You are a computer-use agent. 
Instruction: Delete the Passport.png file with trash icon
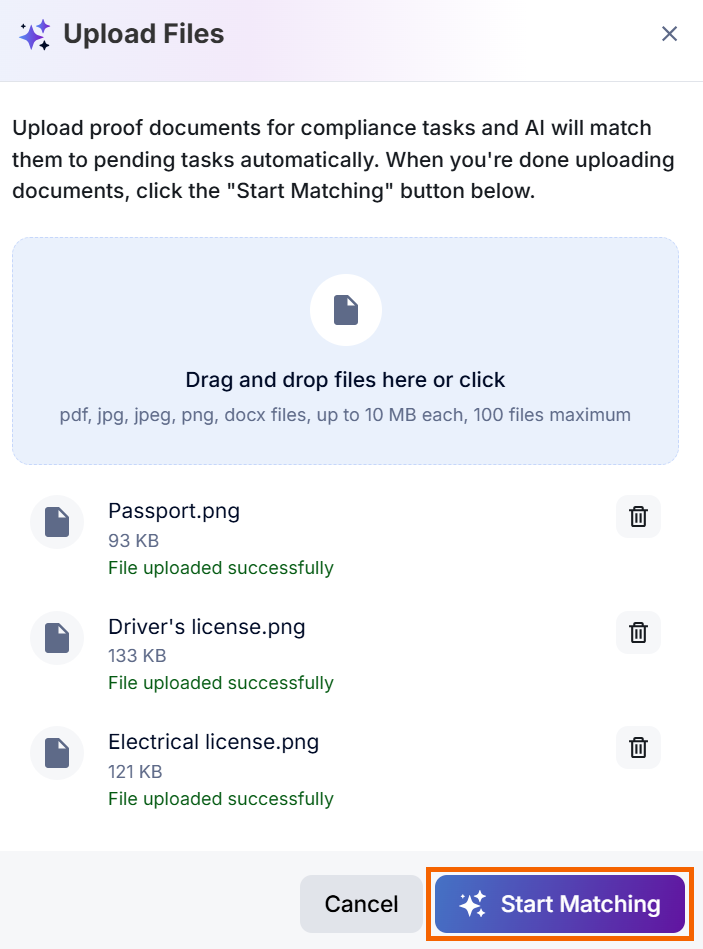coord(638,517)
